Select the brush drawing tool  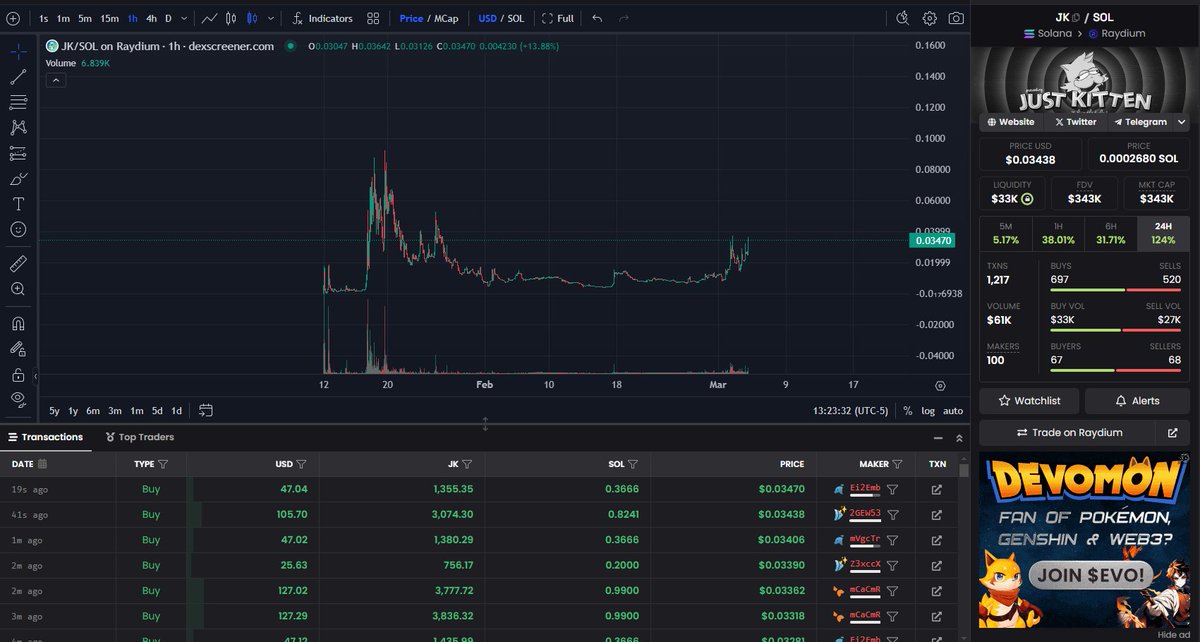click(x=18, y=180)
